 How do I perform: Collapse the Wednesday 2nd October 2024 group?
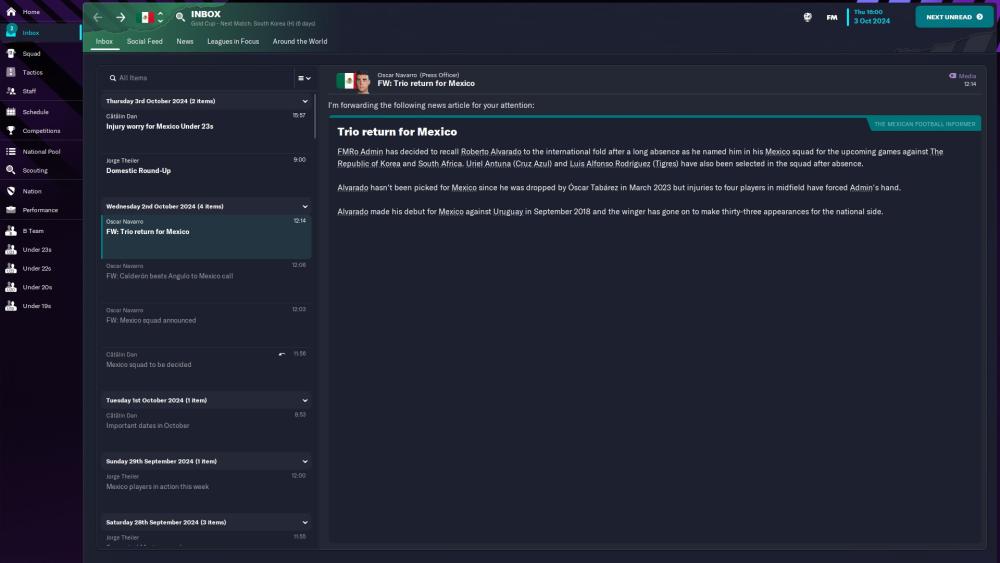click(305, 206)
